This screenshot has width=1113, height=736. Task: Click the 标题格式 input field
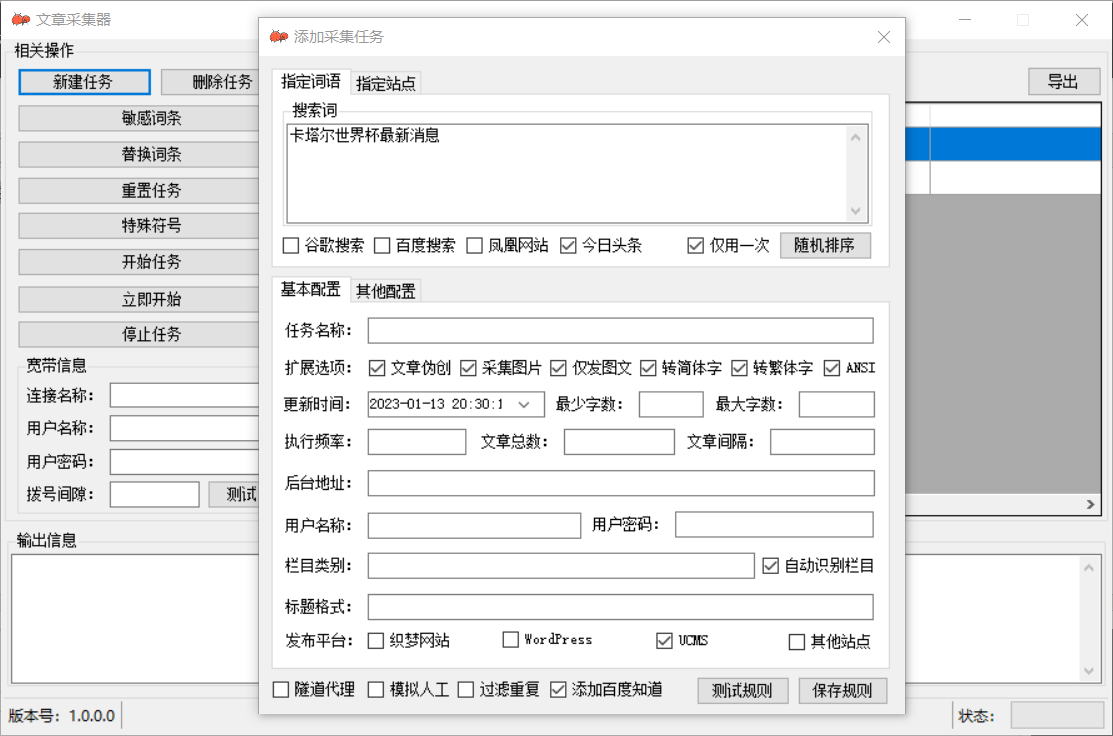620,607
